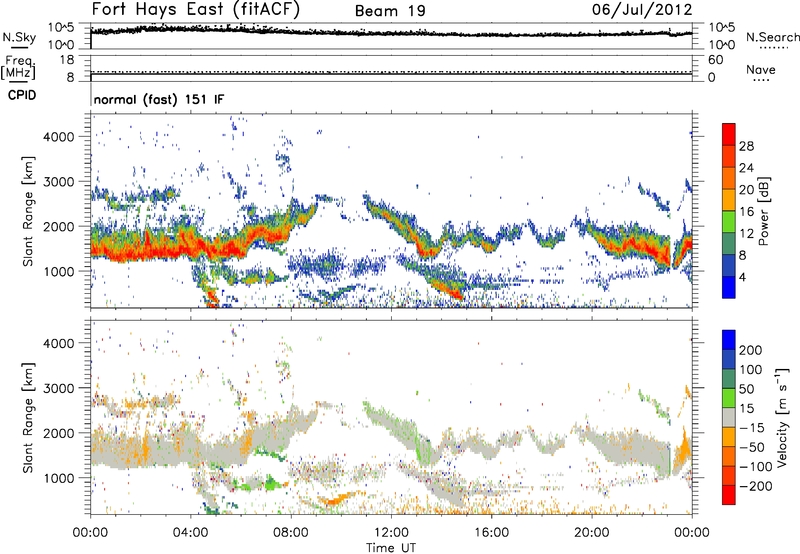Image resolution: width=800 pixels, height=554 pixels.
Task: Click the 60 tick on the Nave axis
Action: [x=716, y=60]
